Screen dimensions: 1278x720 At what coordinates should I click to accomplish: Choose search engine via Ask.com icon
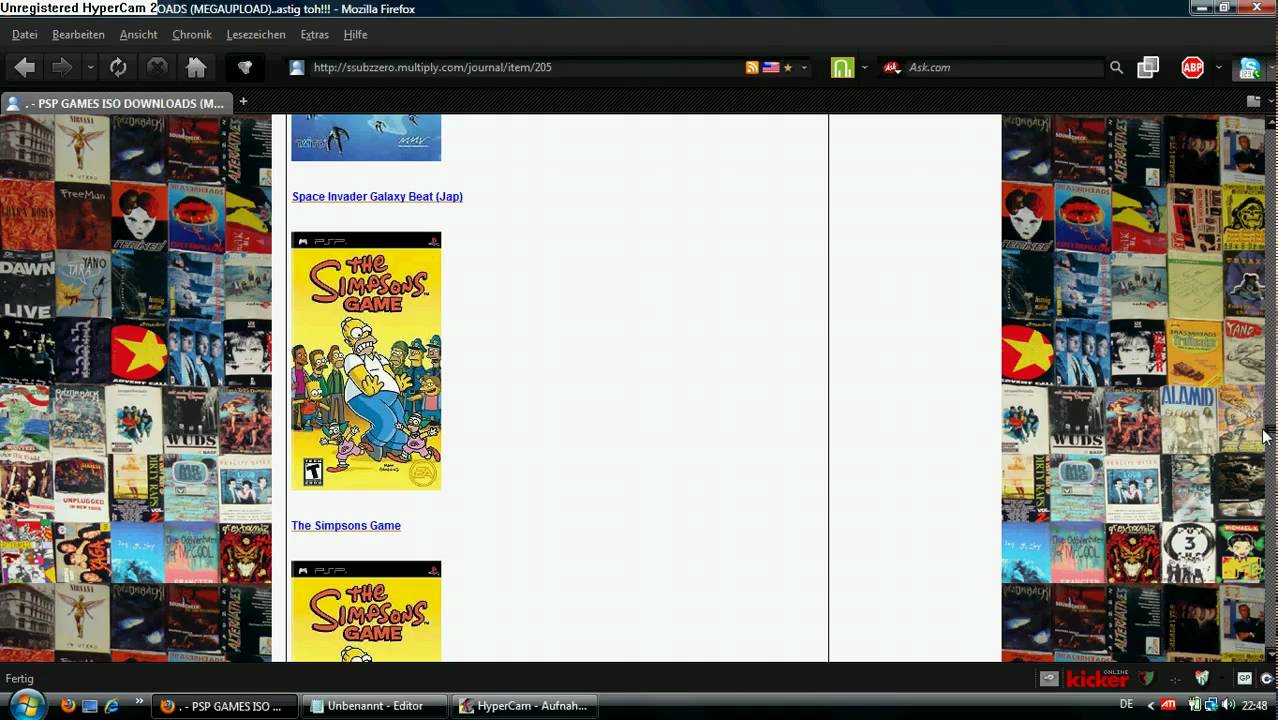[x=892, y=67]
